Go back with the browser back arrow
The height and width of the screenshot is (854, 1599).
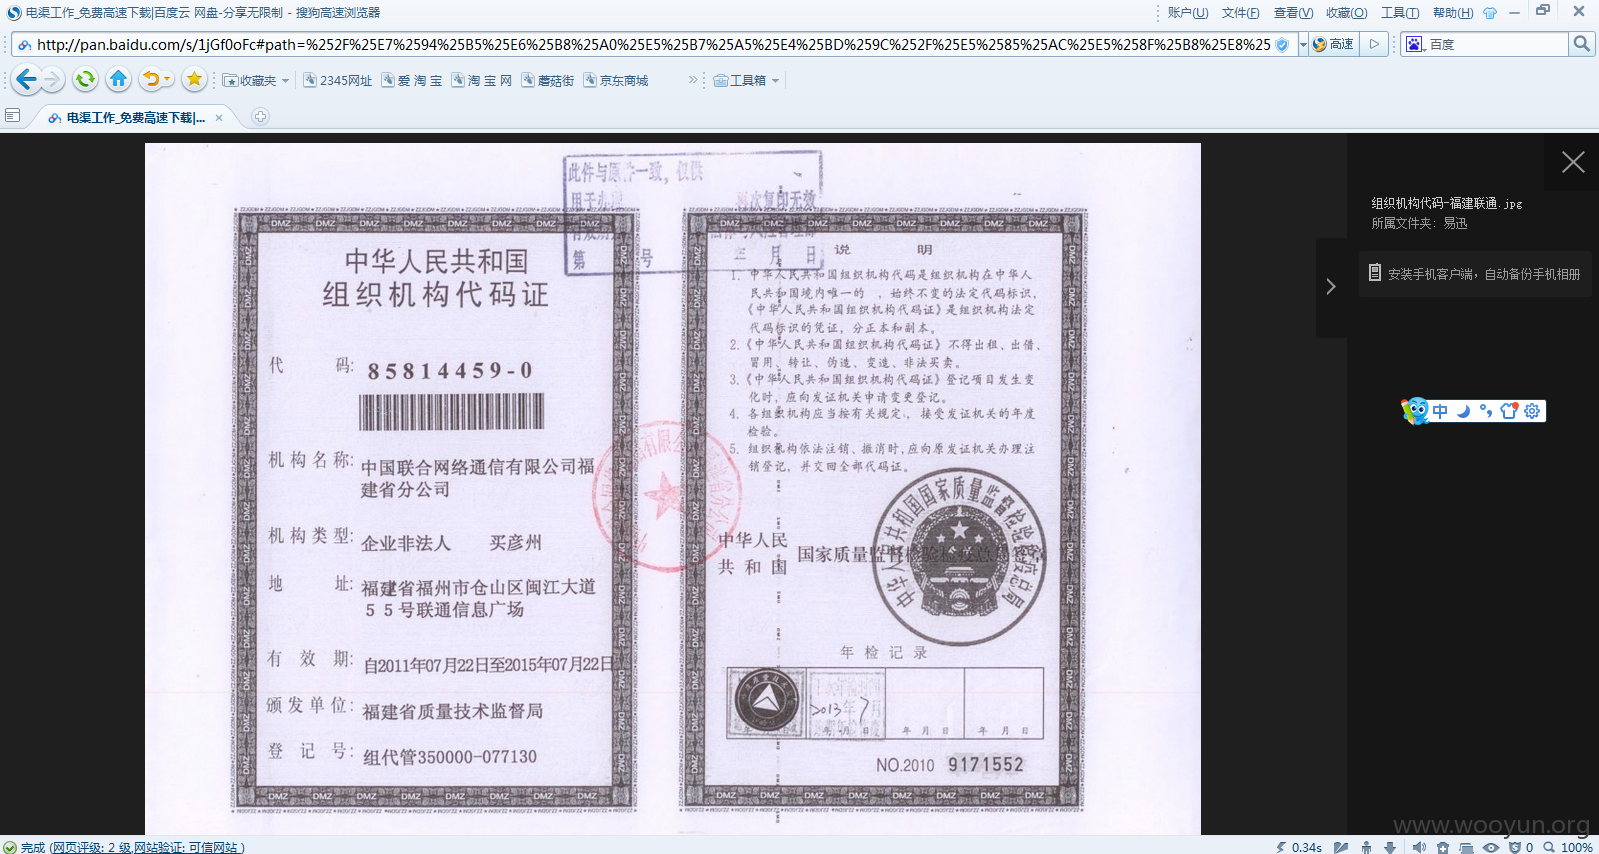point(27,79)
